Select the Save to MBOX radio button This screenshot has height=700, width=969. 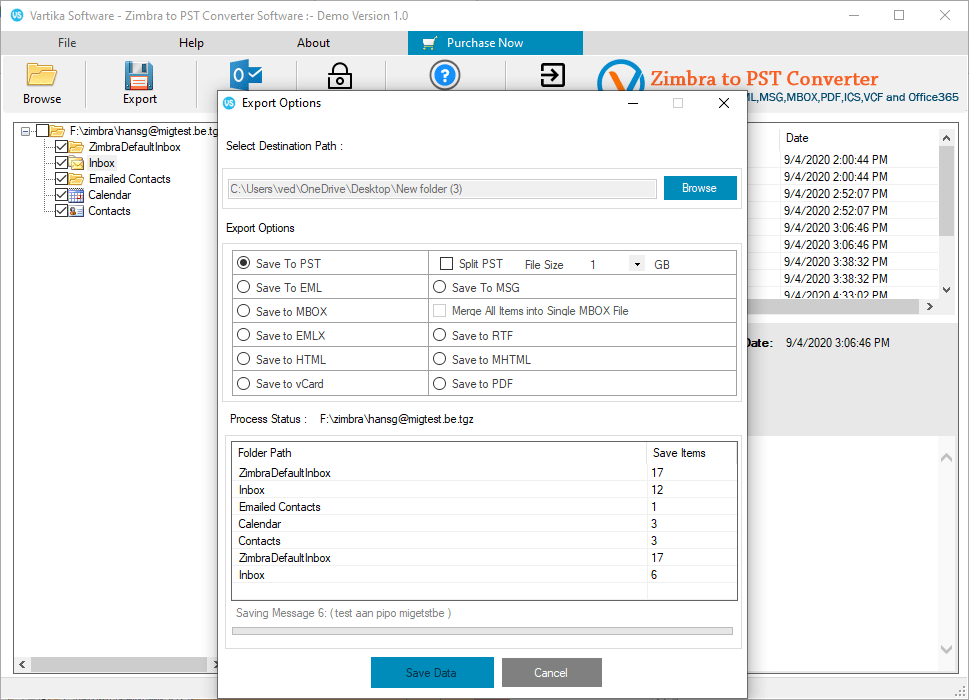tap(243, 311)
